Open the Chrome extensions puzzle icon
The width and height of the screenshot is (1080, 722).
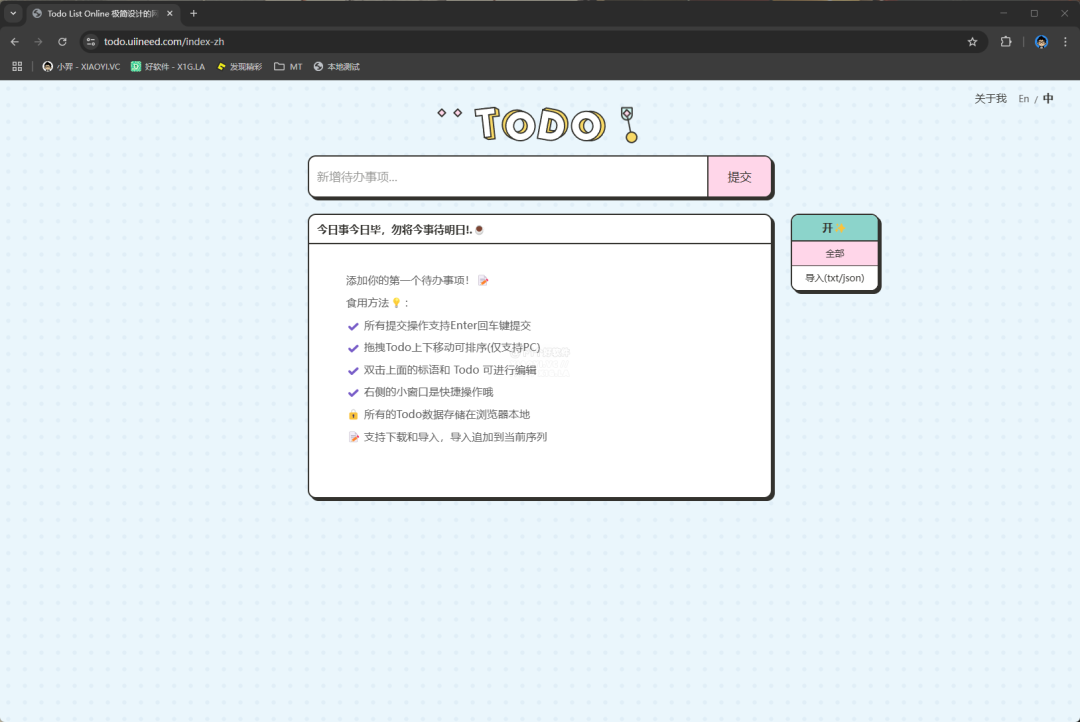point(1006,42)
